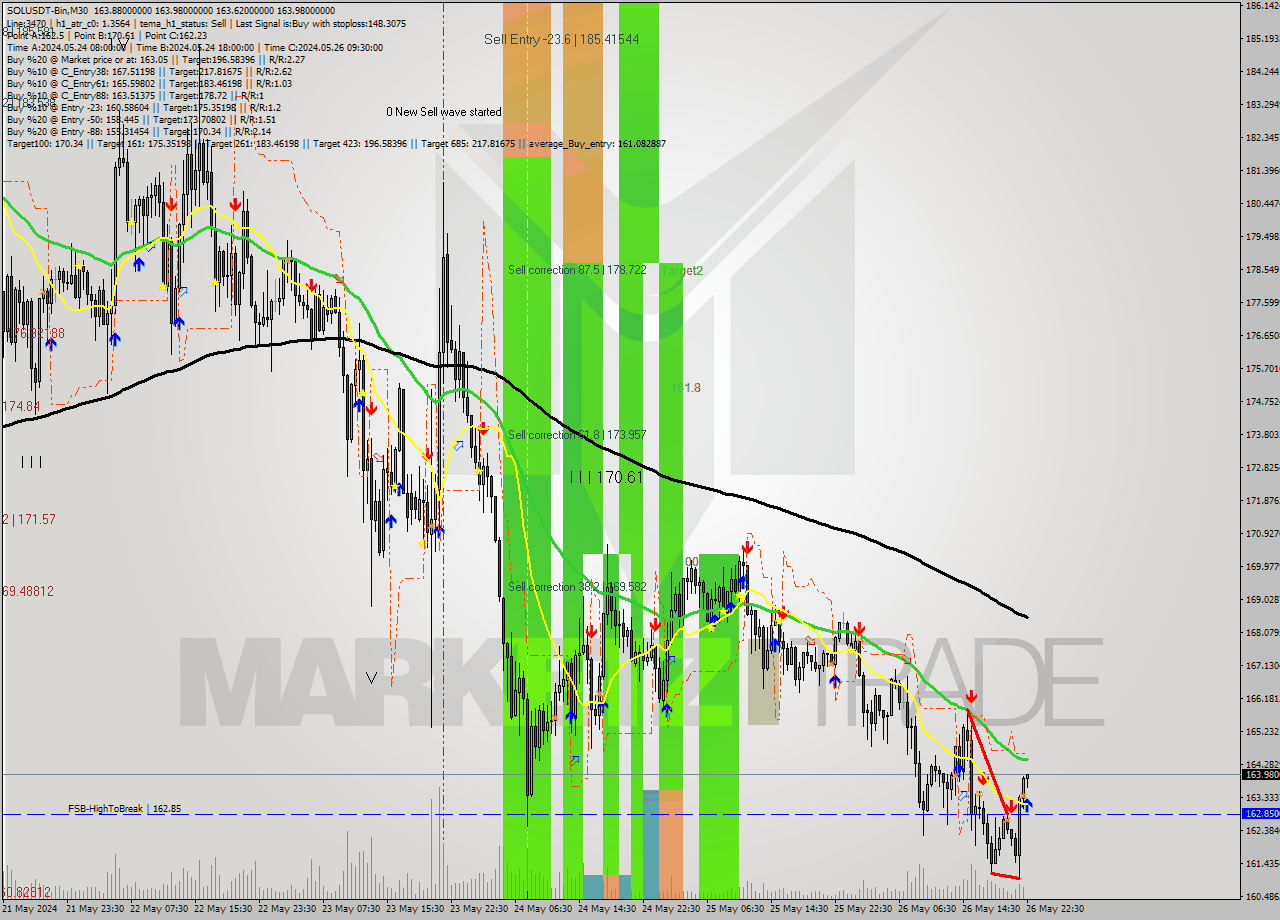Click the red '69.48812' label
1280x920 pixels.
coord(27,591)
